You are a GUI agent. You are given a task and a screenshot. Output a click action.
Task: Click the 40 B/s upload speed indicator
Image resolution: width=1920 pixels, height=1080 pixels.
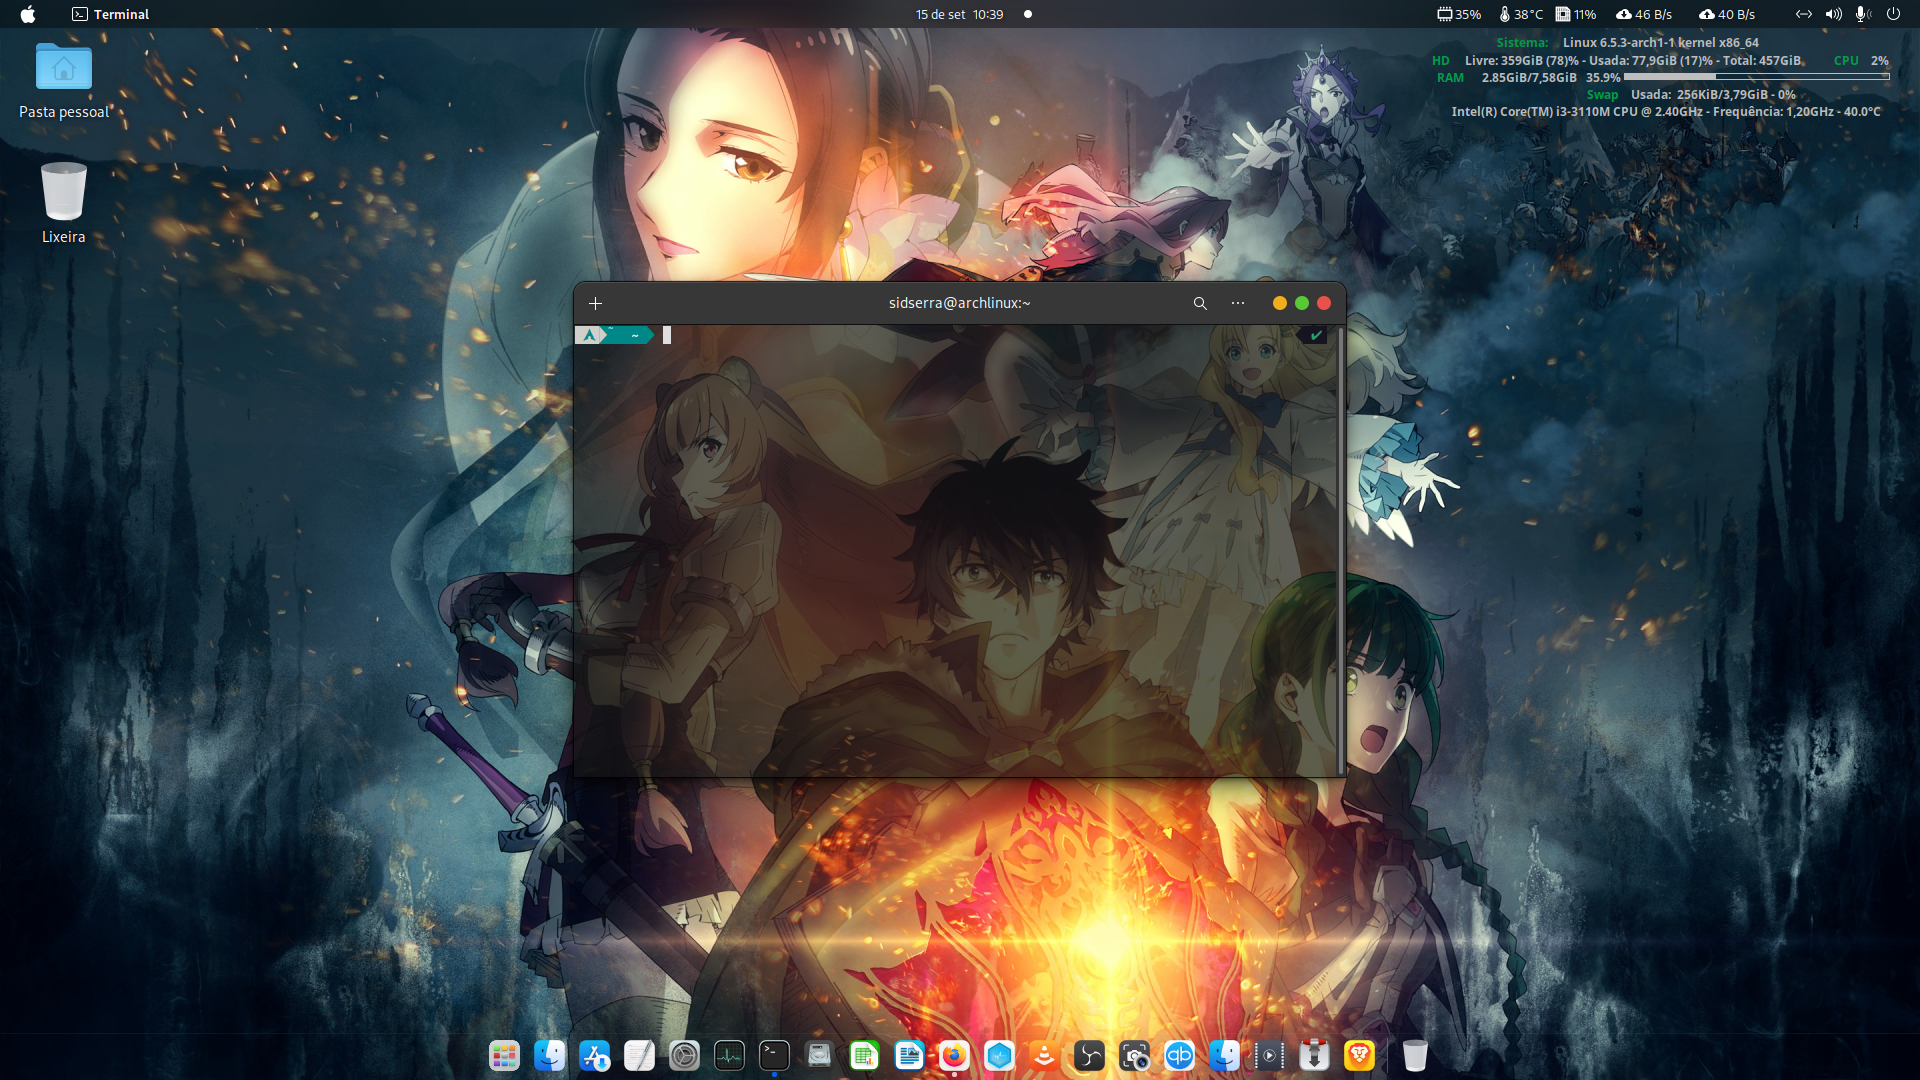coord(1727,14)
